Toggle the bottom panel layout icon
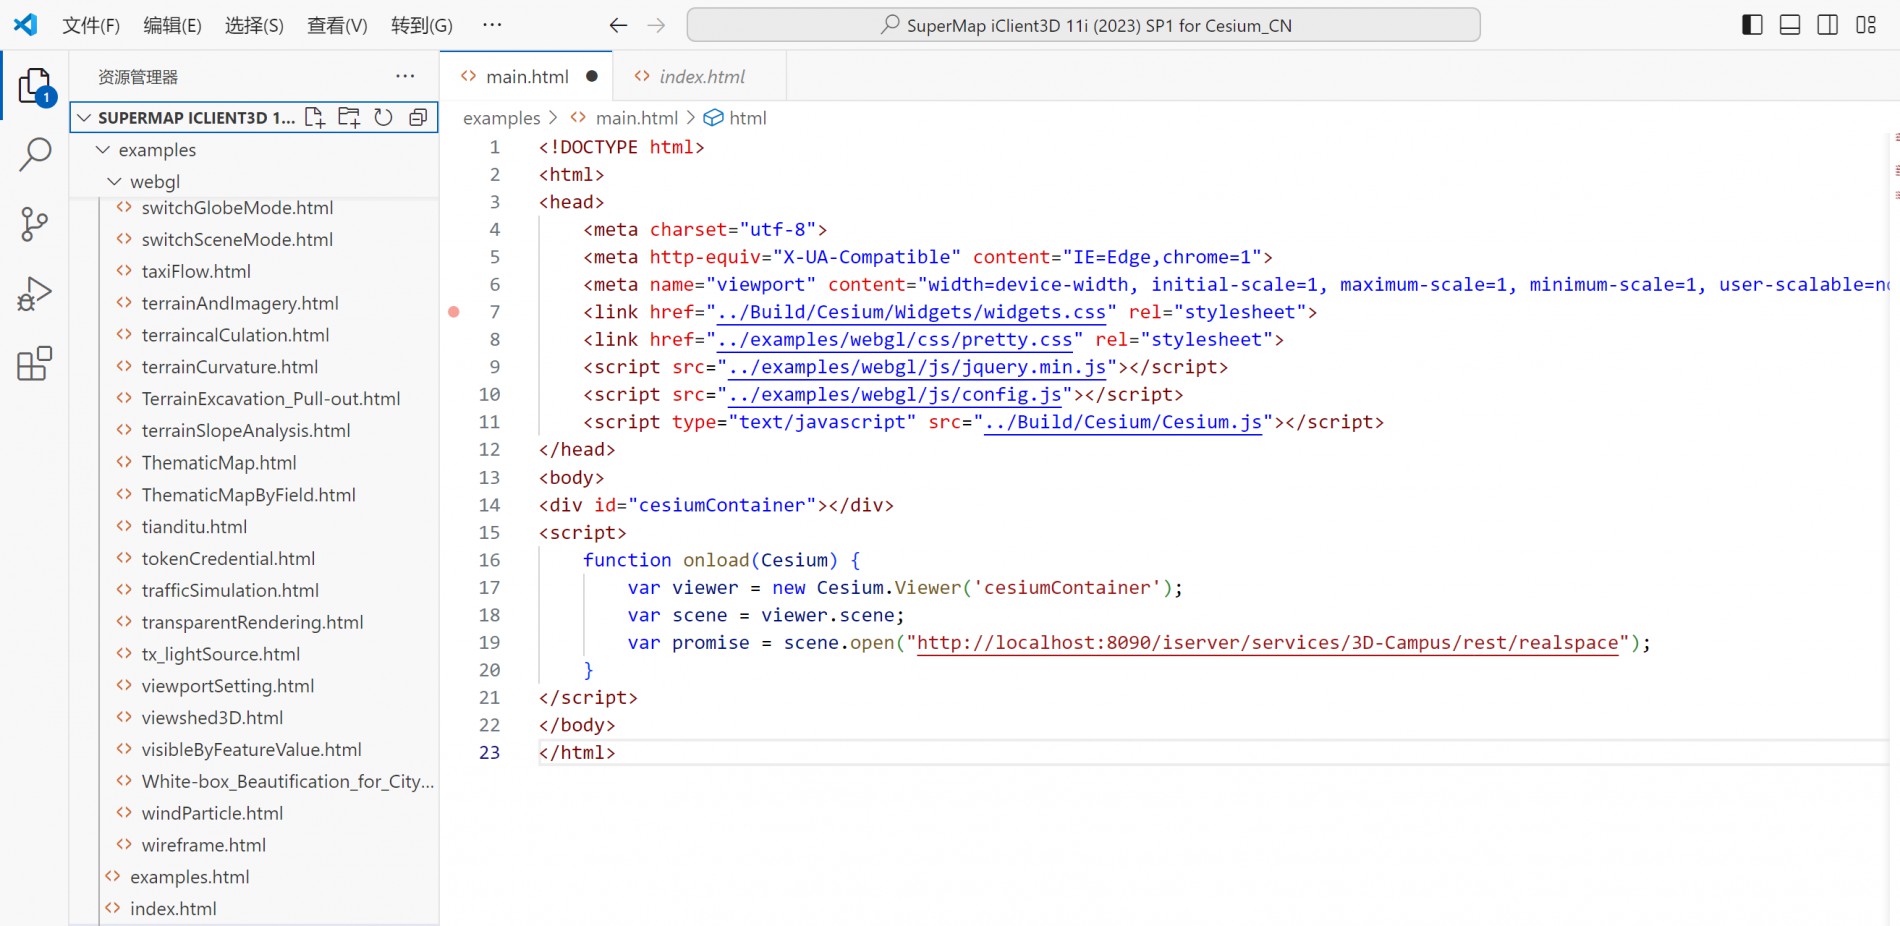 point(1790,25)
